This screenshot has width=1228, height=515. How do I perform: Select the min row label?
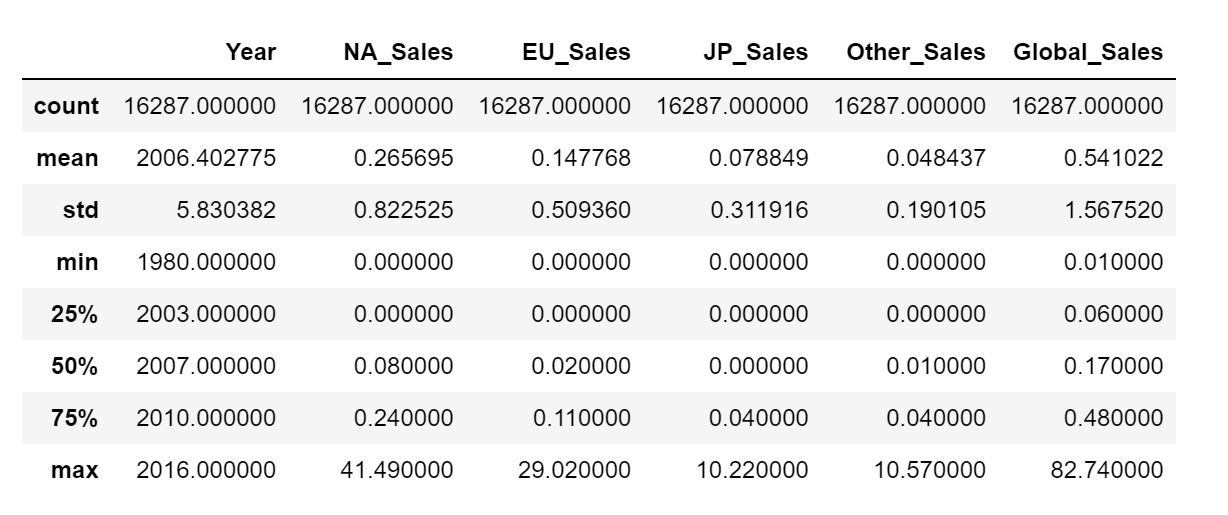pos(78,262)
